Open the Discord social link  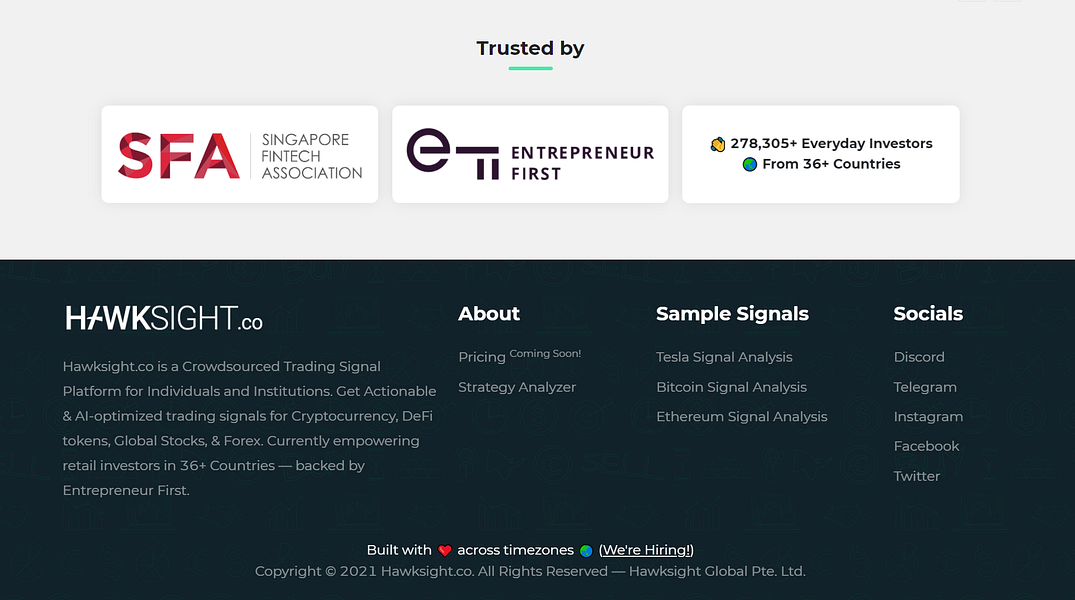(919, 357)
